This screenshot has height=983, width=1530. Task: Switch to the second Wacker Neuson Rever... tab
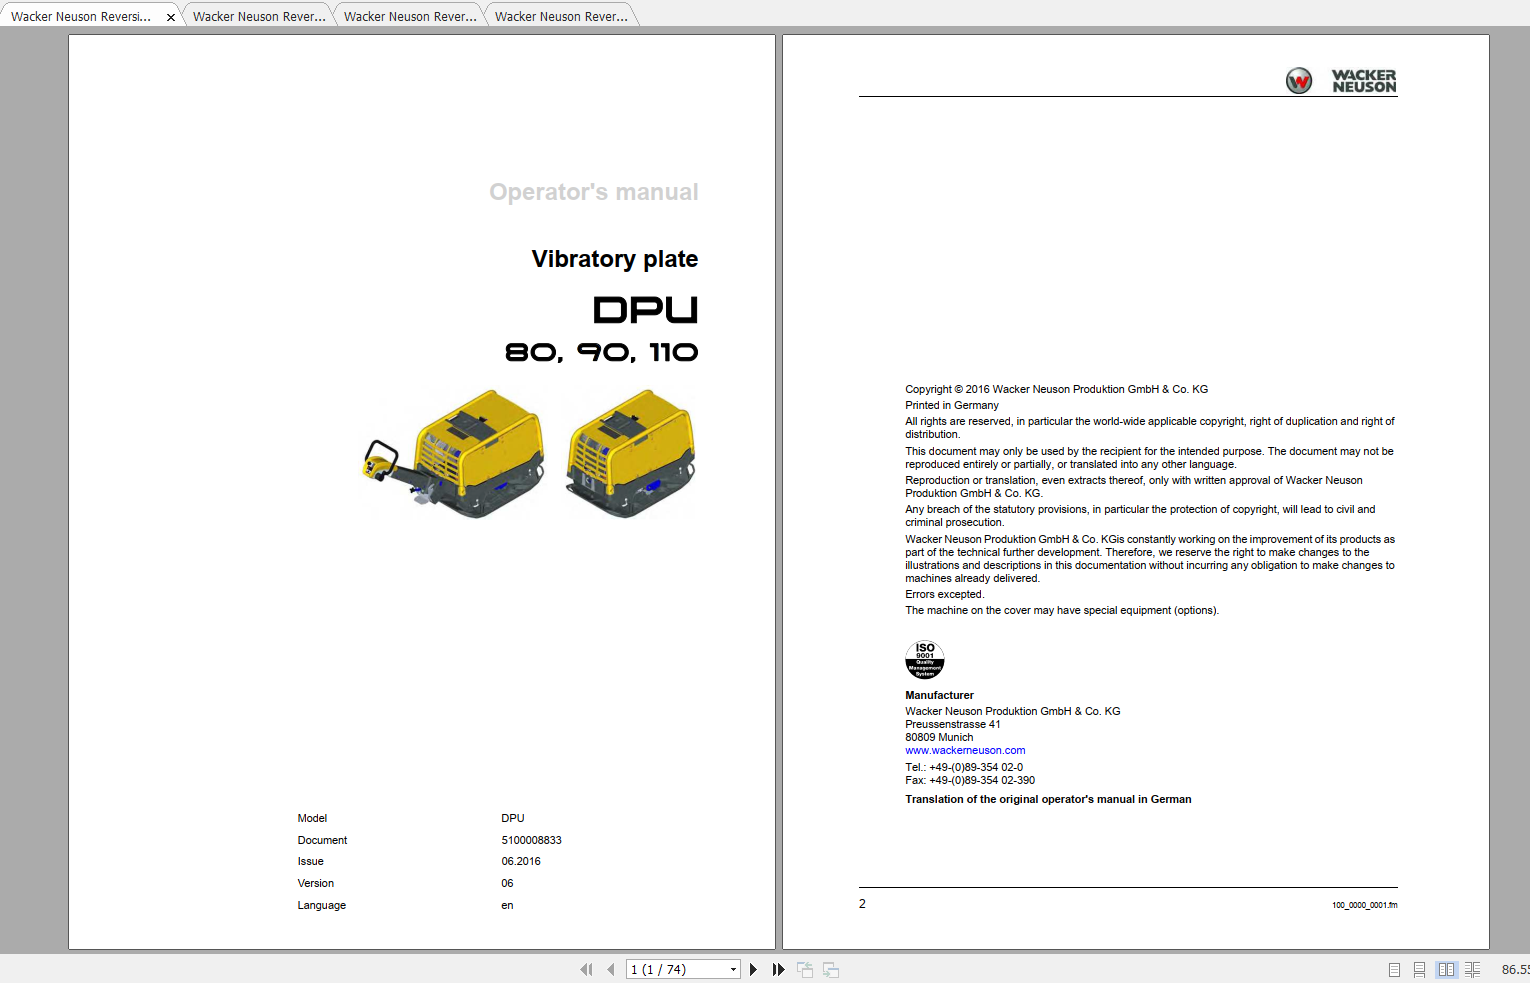click(259, 17)
